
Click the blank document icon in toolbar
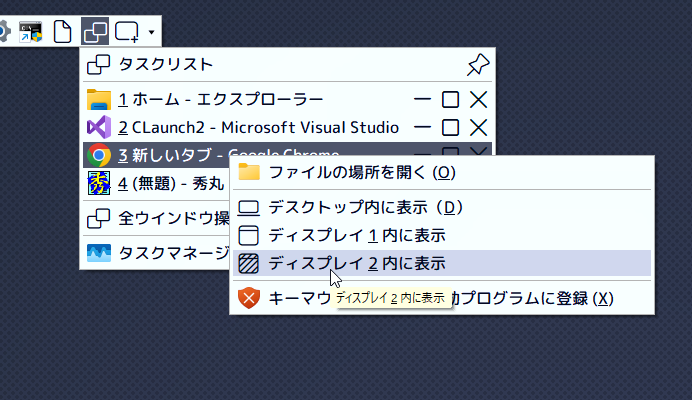(x=62, y=31)
